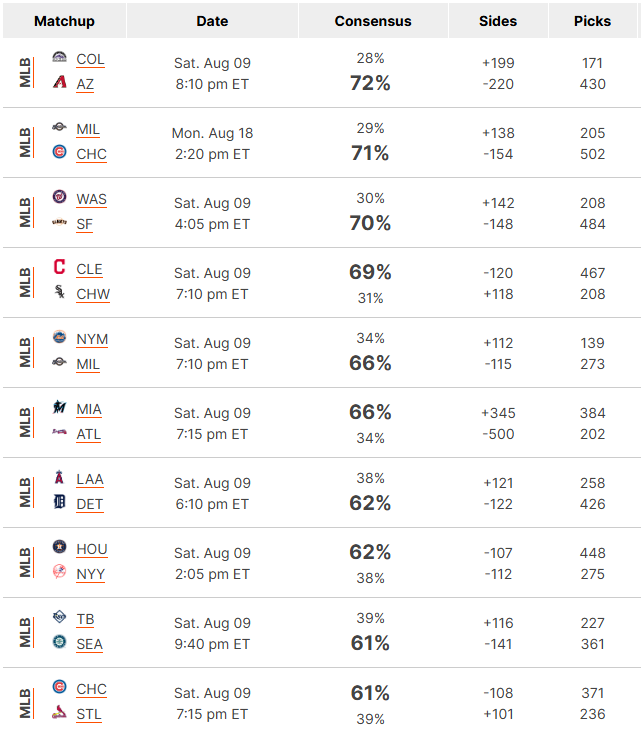Screen dimensions: 641x740
Task: Sort by the Consensus column header
Action: [373, 21]
